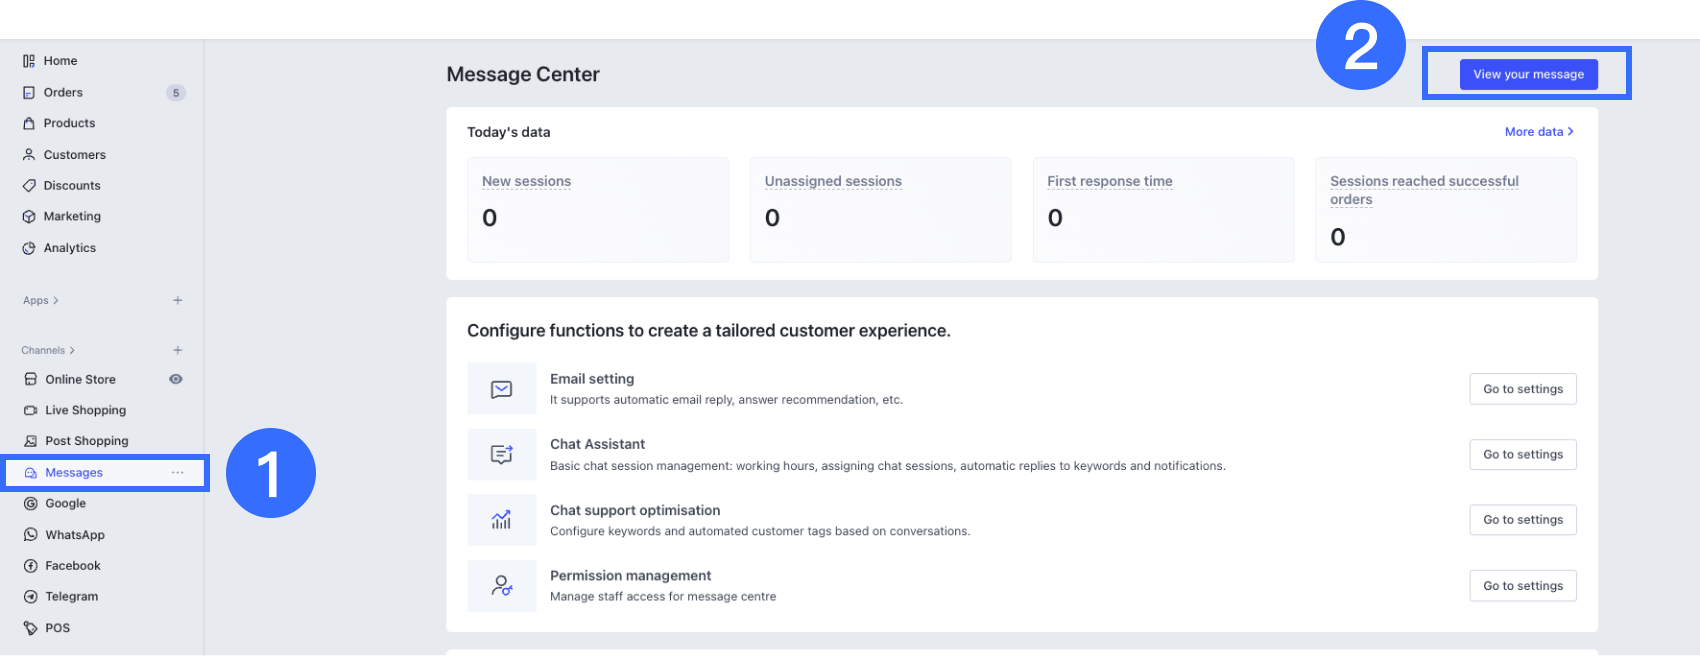Viewport: 1700px width, 656px height.
Task: Expand the Channels section chevron
Action: coord(72,351)
